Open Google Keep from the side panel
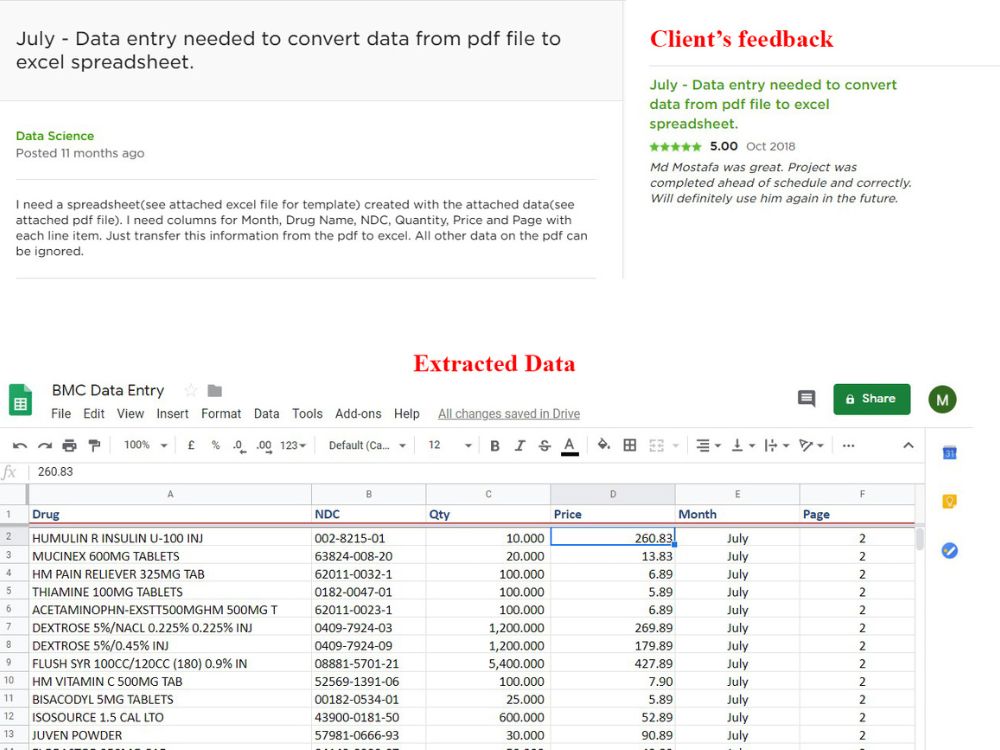The height and width of the screenshot is (750, 1000). (x=948, y=500)
